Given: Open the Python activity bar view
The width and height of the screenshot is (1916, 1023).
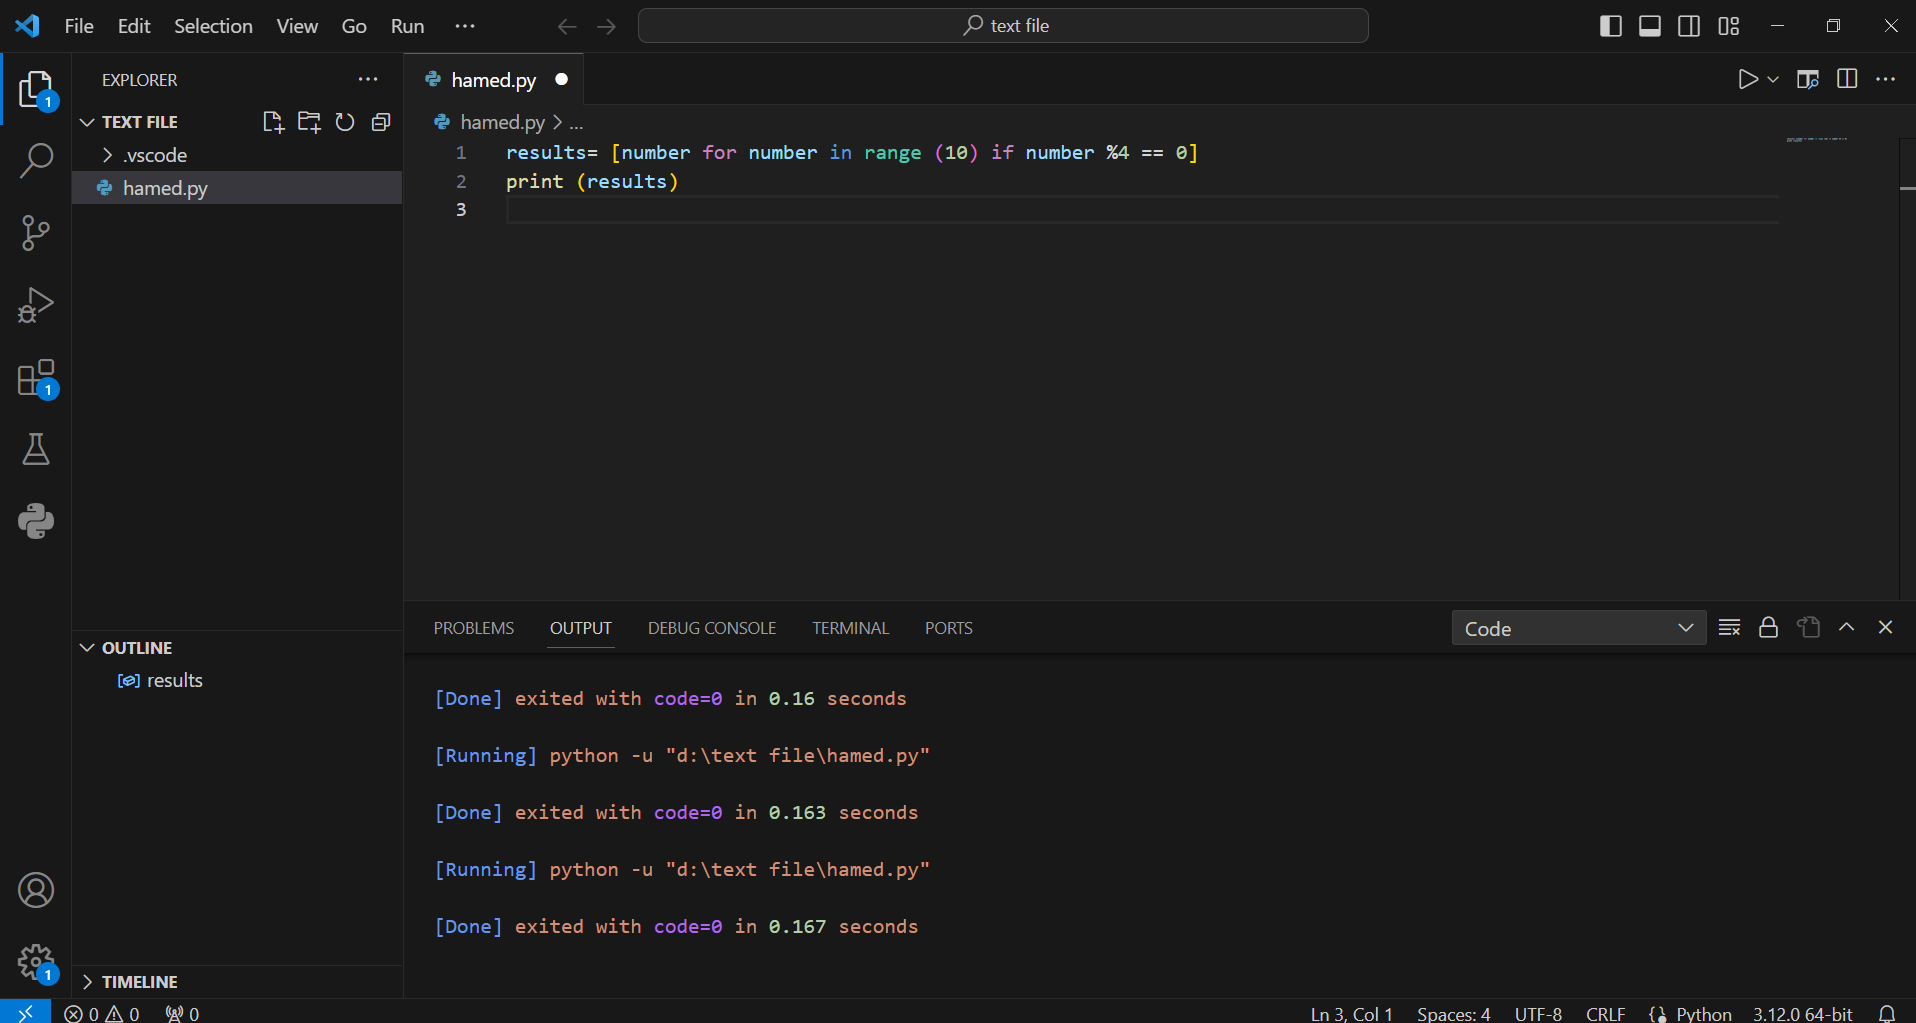Looking at the screenshot, I should (x=36, y=521).
